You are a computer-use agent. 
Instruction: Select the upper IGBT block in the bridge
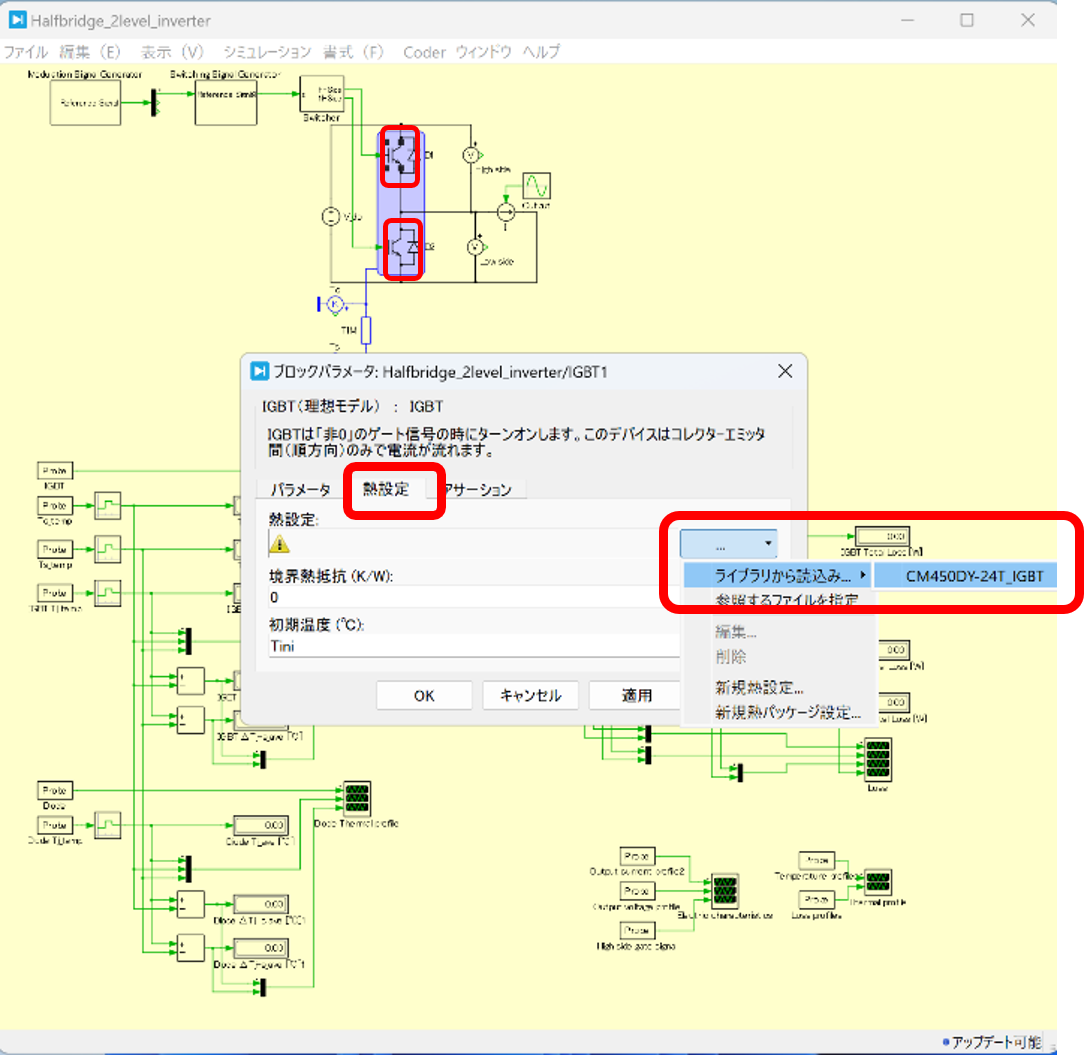click(401, 157)
